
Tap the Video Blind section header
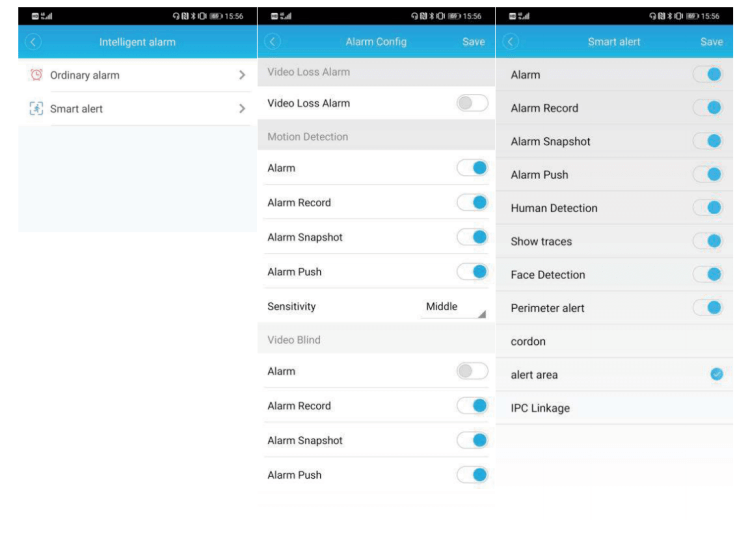tap(376, 340)
